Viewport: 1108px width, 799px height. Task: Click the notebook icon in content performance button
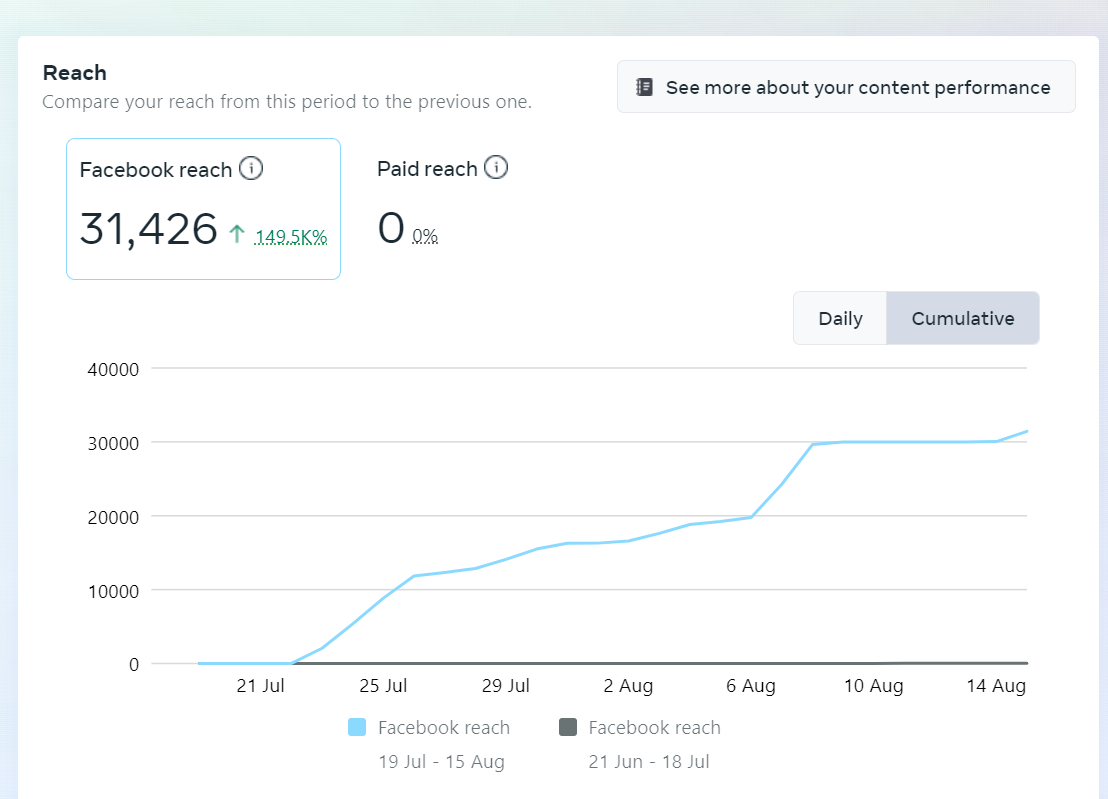[645, 87]
